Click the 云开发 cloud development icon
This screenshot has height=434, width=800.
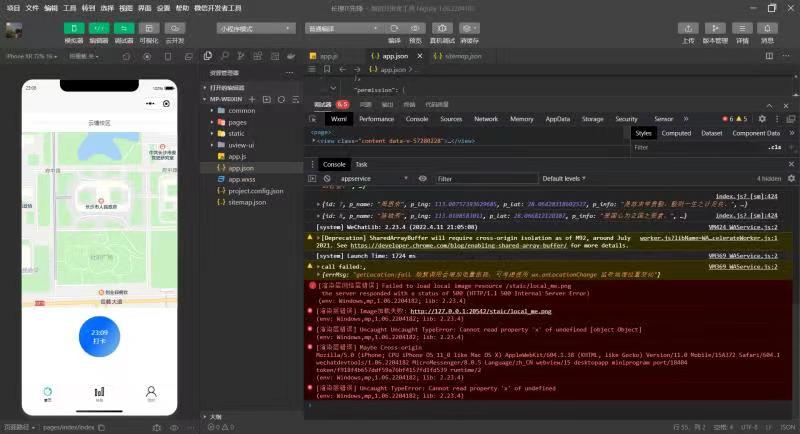pos(175,29)
